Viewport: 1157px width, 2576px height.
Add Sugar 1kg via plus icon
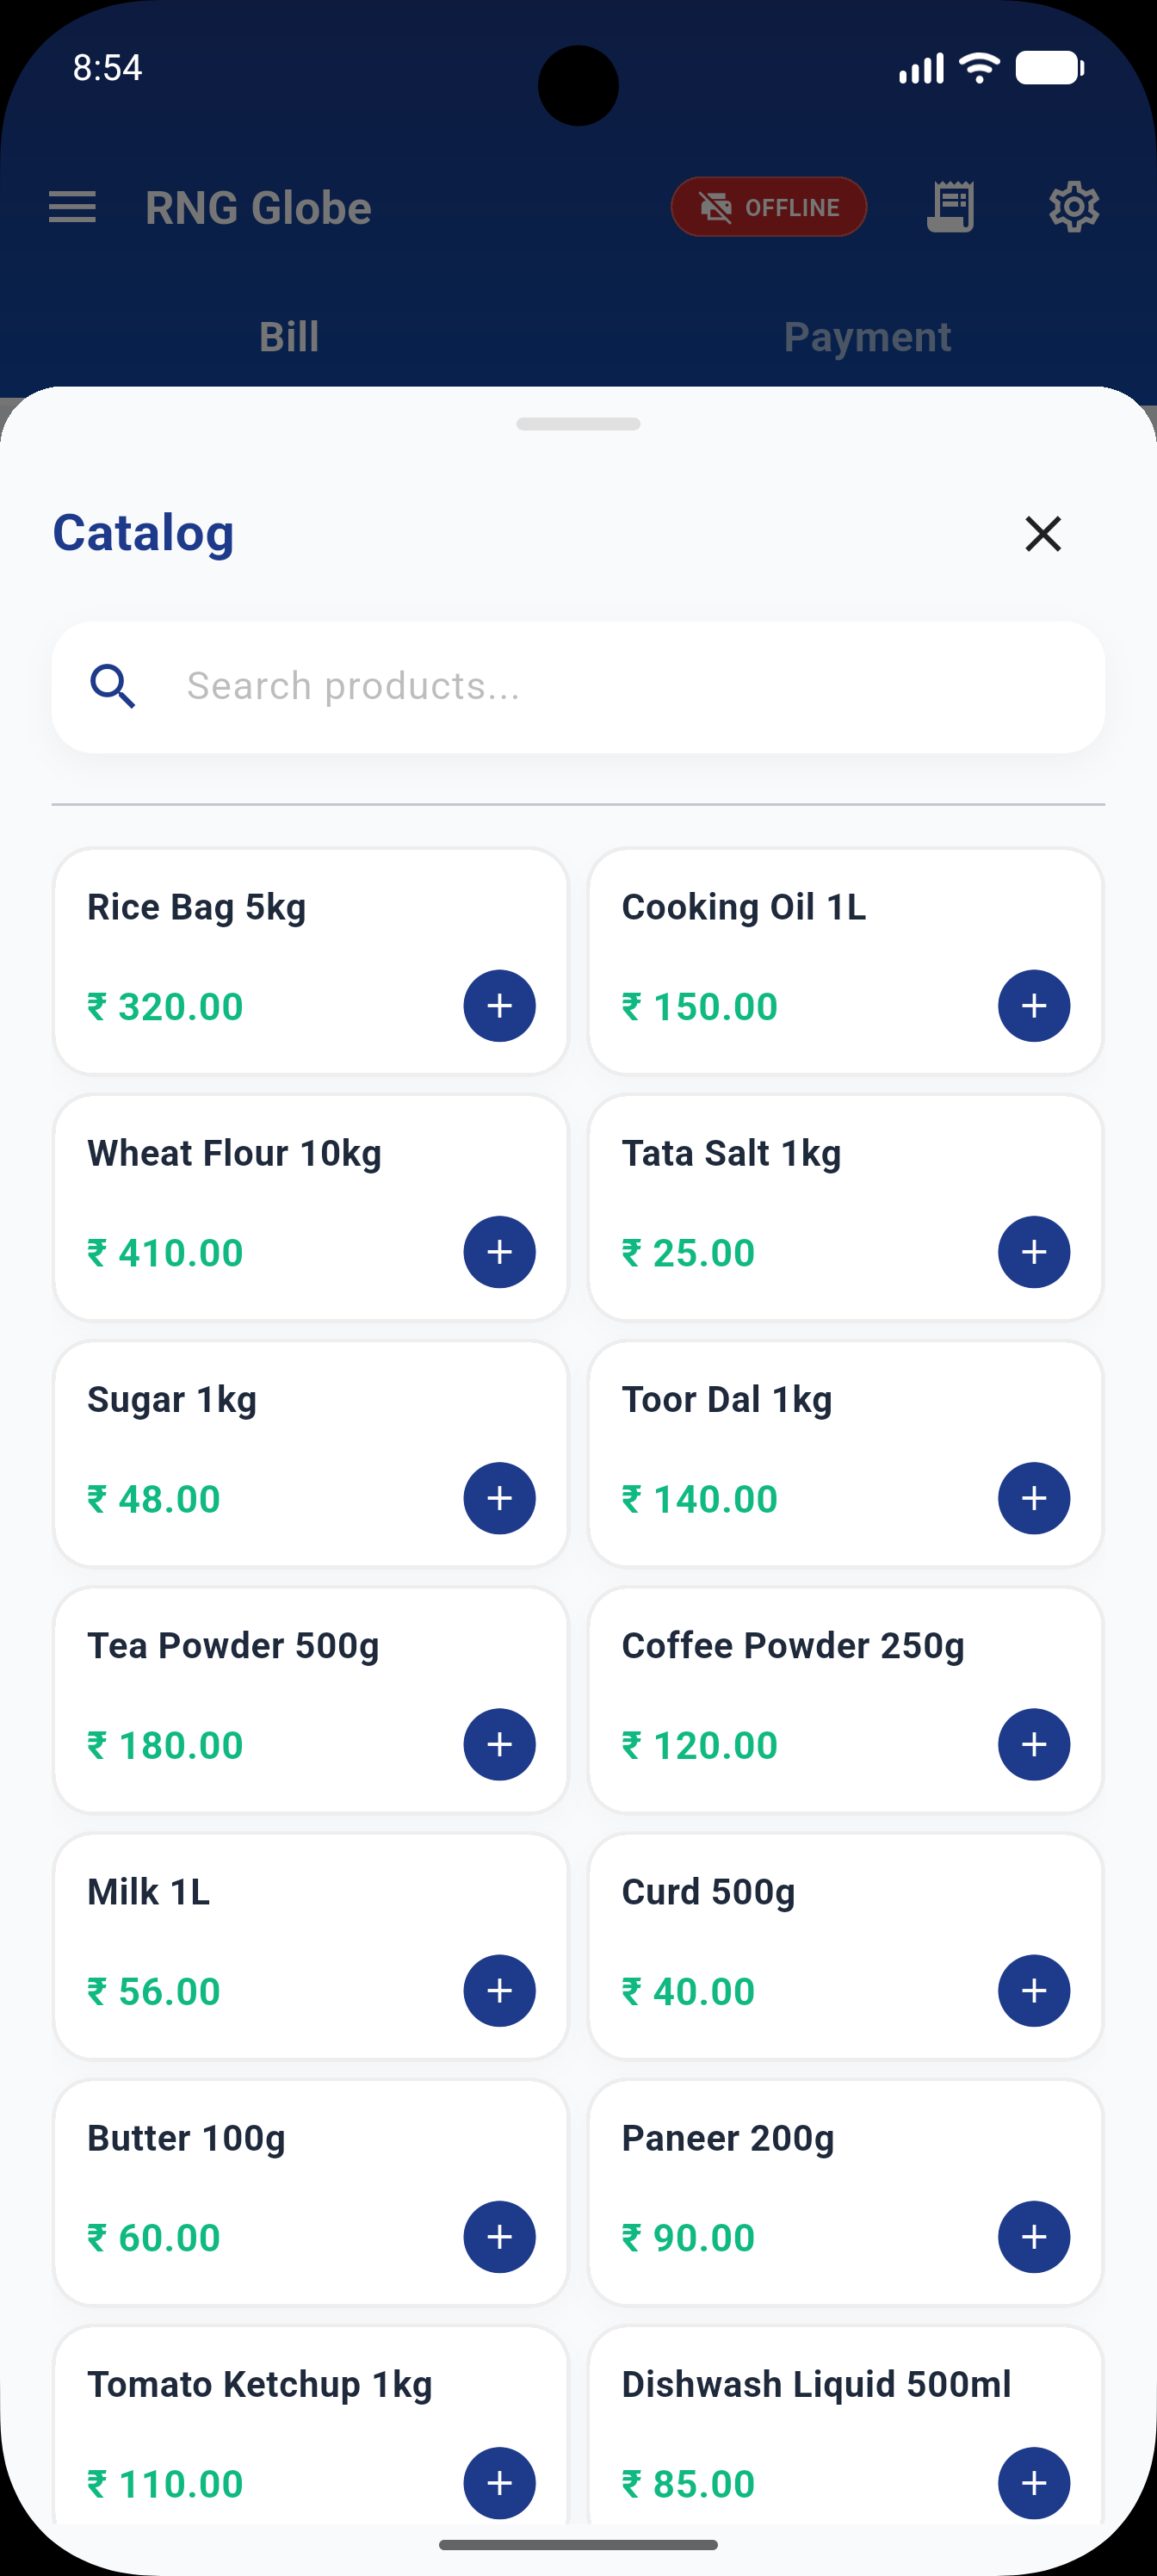[499, 1498]
